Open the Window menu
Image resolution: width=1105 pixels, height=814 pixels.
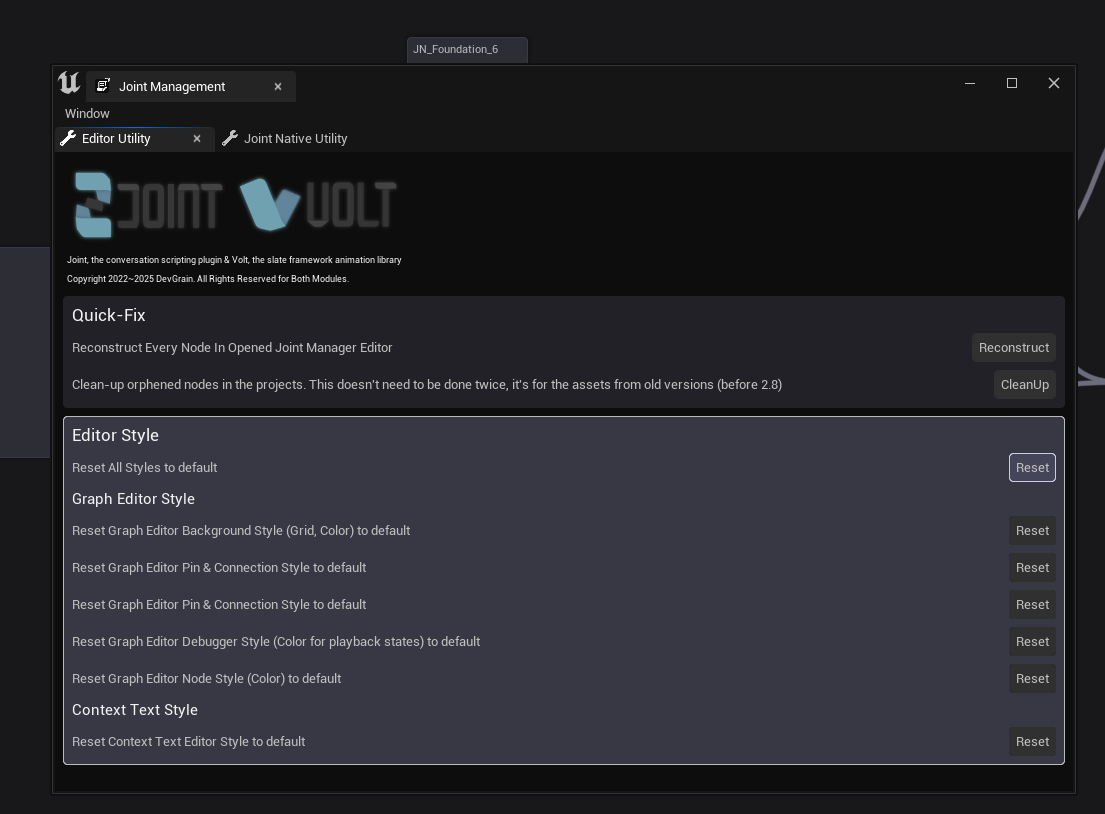point(87,114)
